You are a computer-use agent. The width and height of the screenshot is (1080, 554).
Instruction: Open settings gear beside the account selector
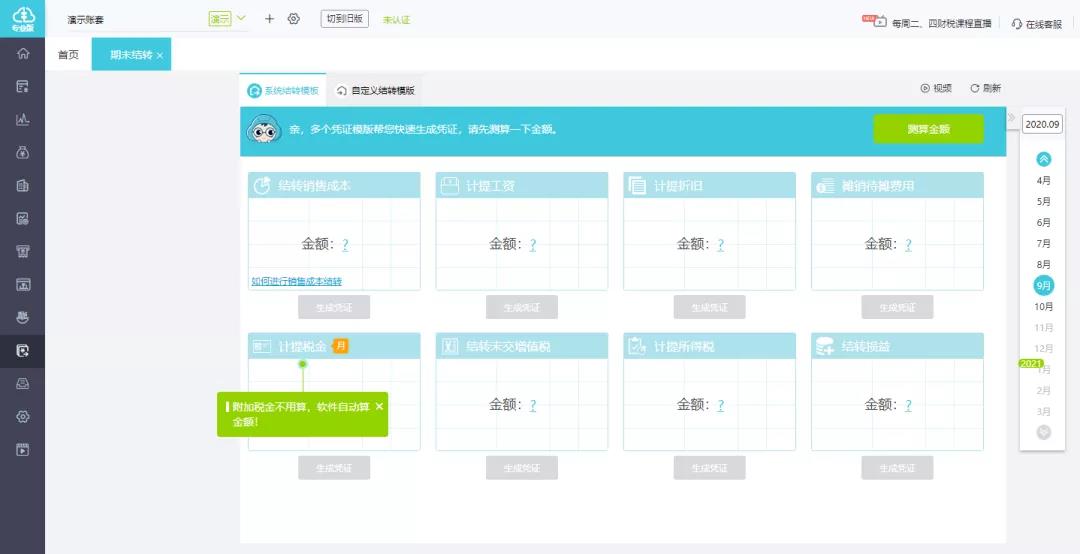pyautogui.click(x=293, y=19)
